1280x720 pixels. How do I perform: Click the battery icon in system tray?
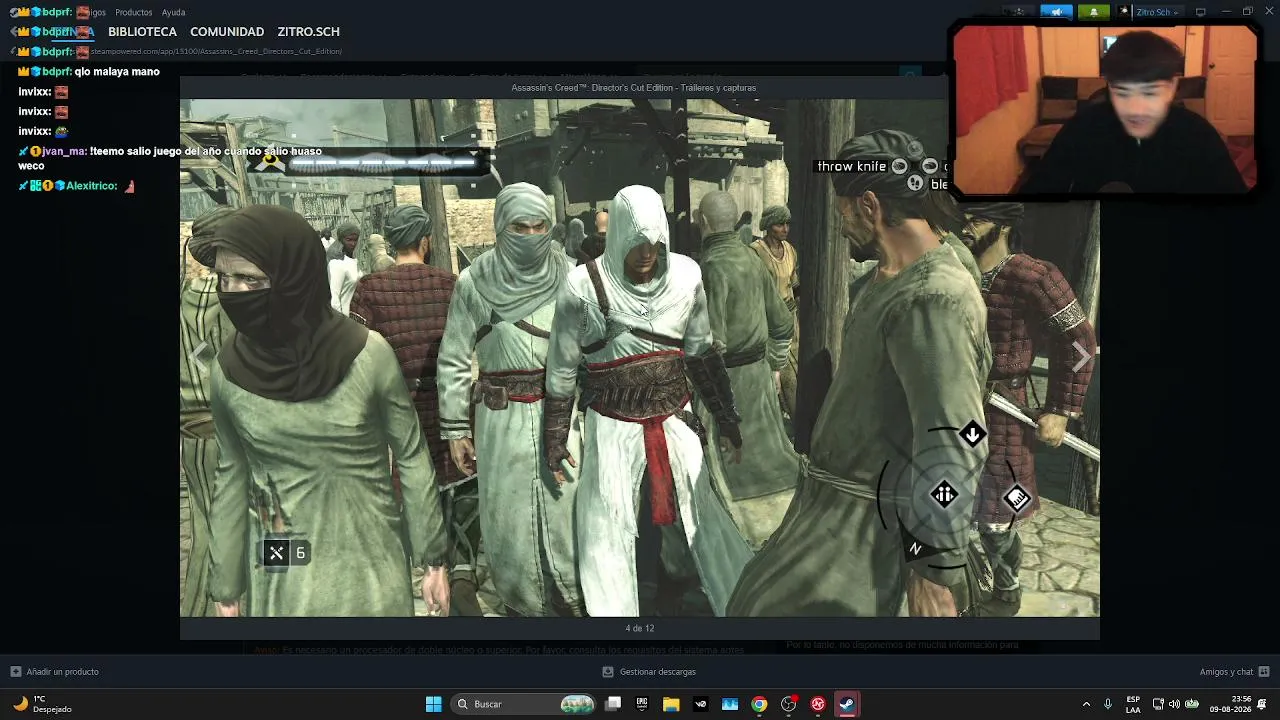pyautogui.click(x=1192, y=704)
